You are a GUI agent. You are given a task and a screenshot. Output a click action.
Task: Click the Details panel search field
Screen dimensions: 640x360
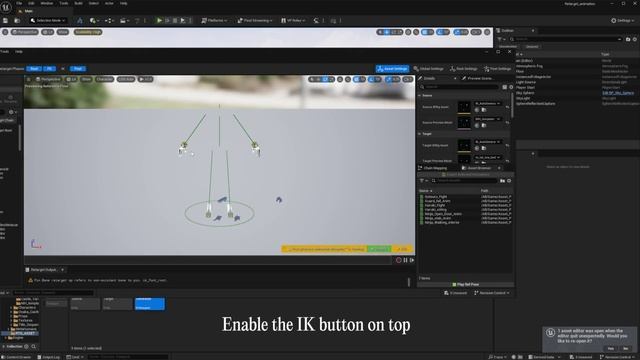pyautogui.click(x=461, y=87)
